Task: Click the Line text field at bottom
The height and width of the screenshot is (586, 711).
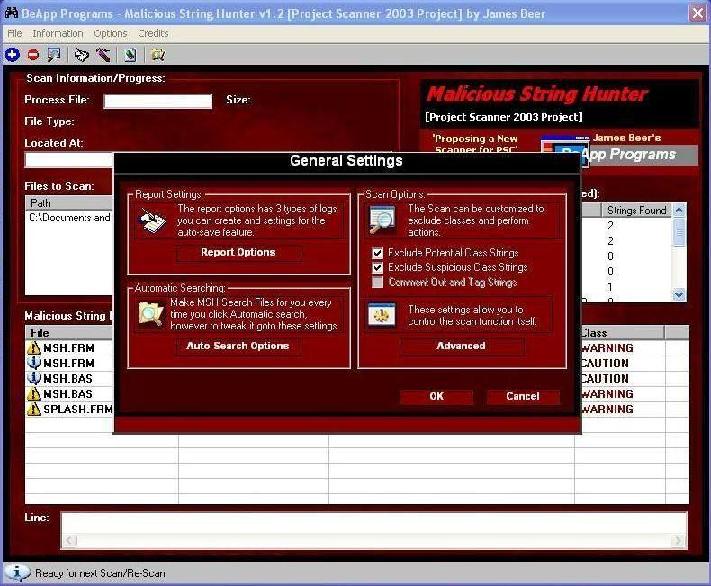Action: [373, 529]
